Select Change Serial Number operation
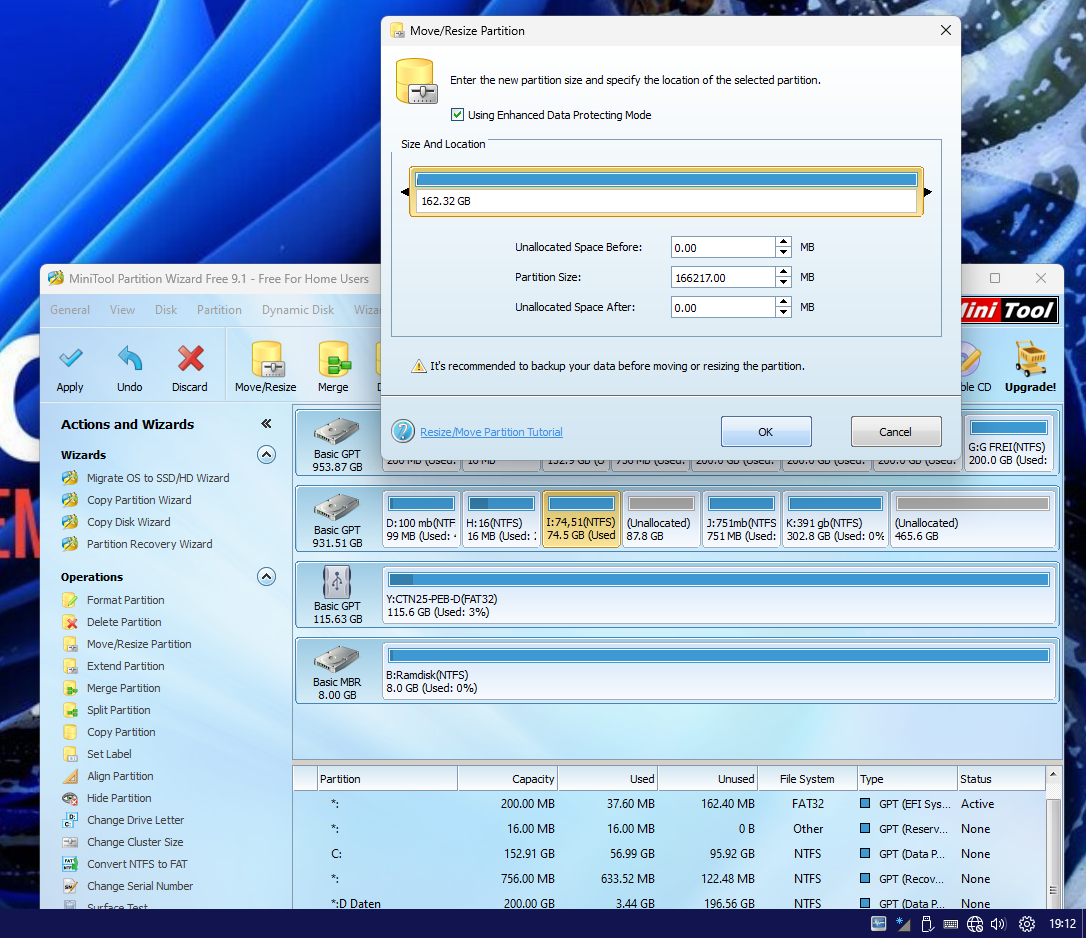The image size is (1086, 938). click(x=140, y=886)
